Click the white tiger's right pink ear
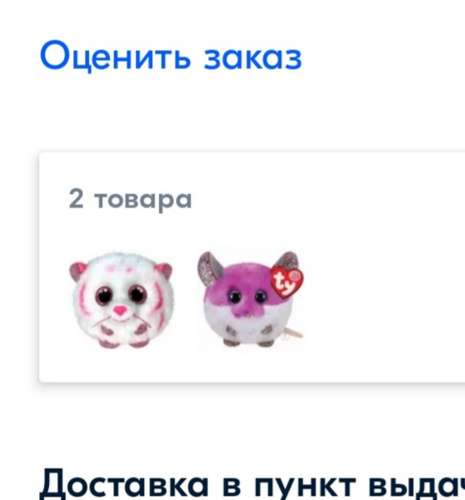Image resolution: width=465 pixels, height=500 pixels. tap(164, 270)
